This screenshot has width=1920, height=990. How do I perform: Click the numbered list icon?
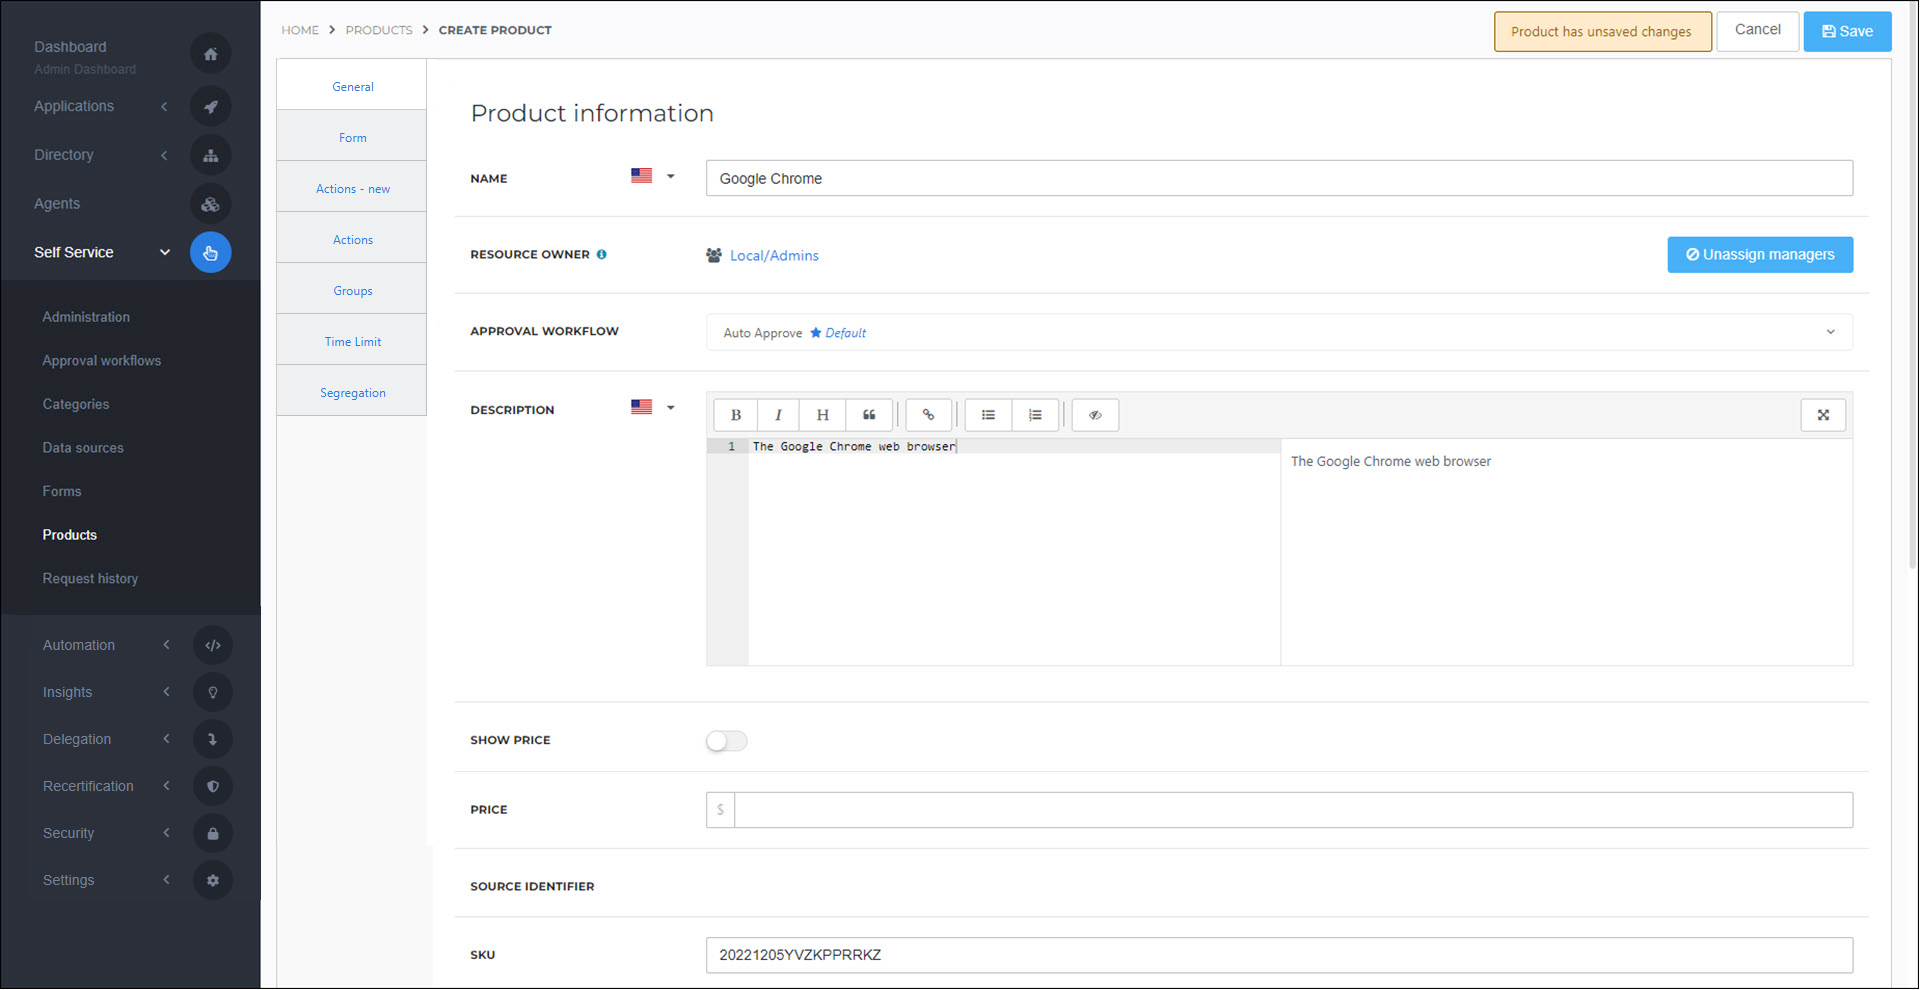coord(1035,415)
